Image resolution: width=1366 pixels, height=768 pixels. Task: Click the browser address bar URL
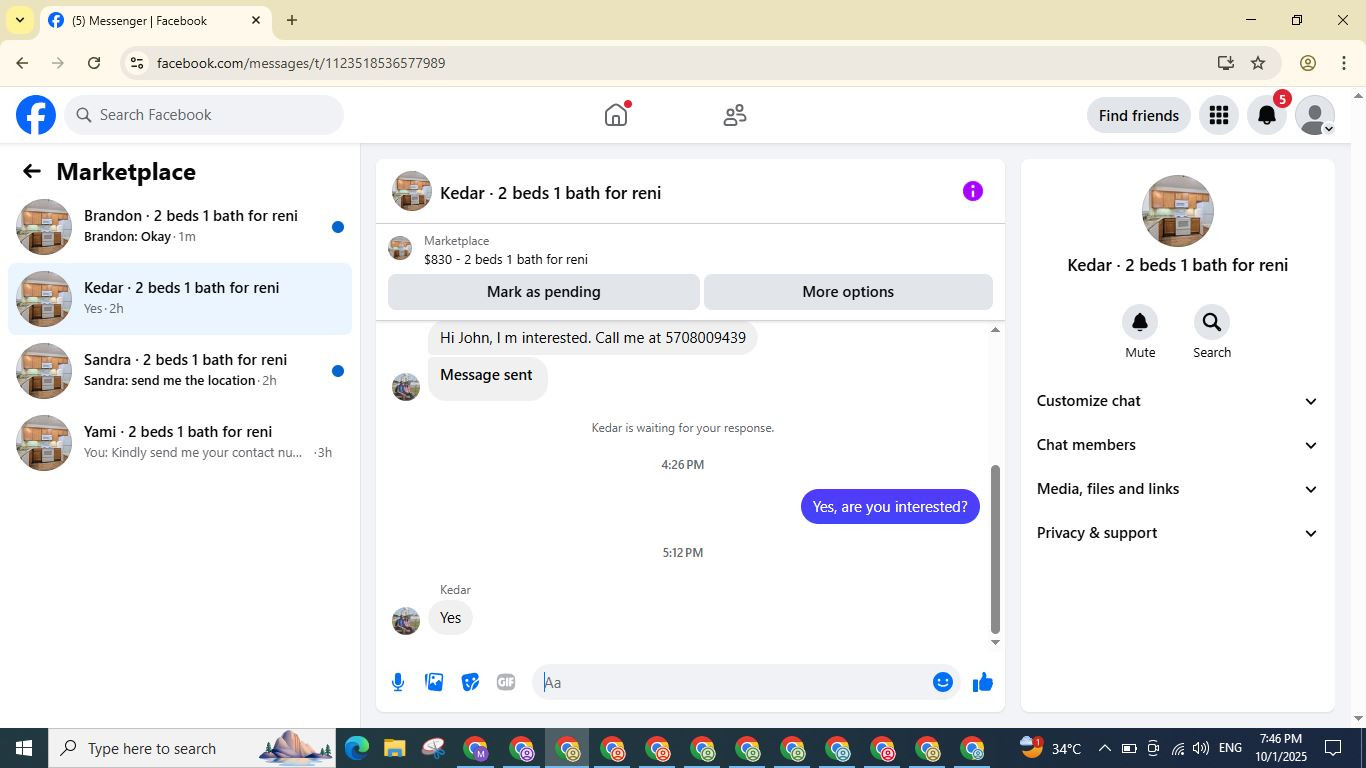click(301, 63)
